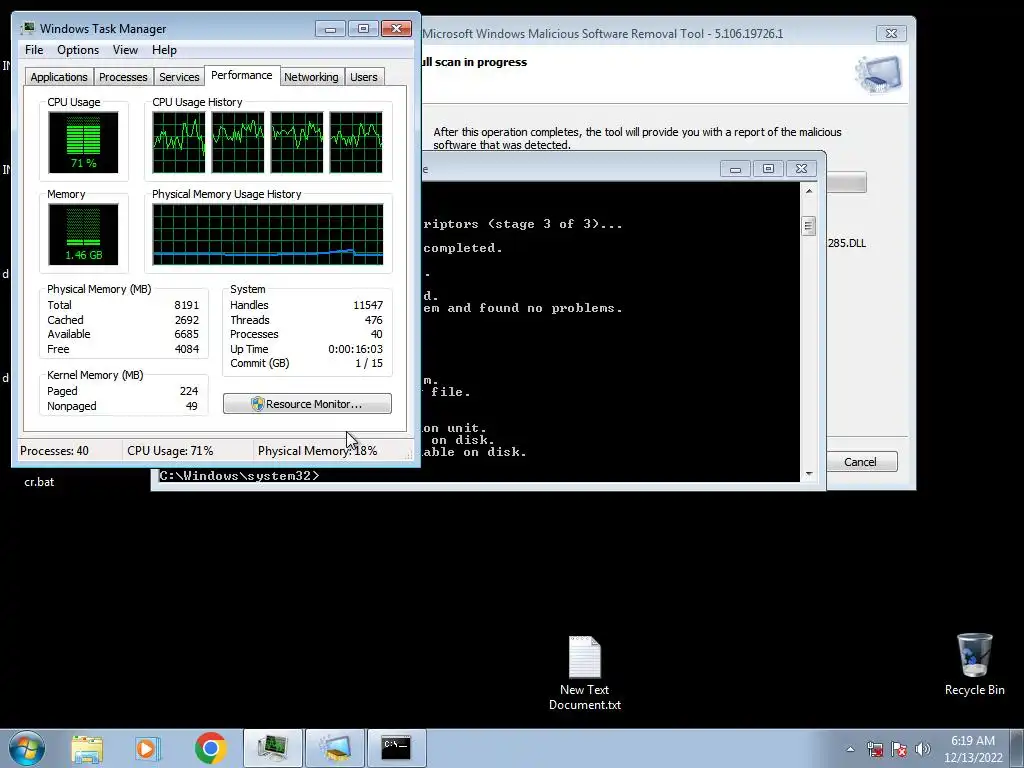Click the Paged kernel memory value 224

pos(189,391)
